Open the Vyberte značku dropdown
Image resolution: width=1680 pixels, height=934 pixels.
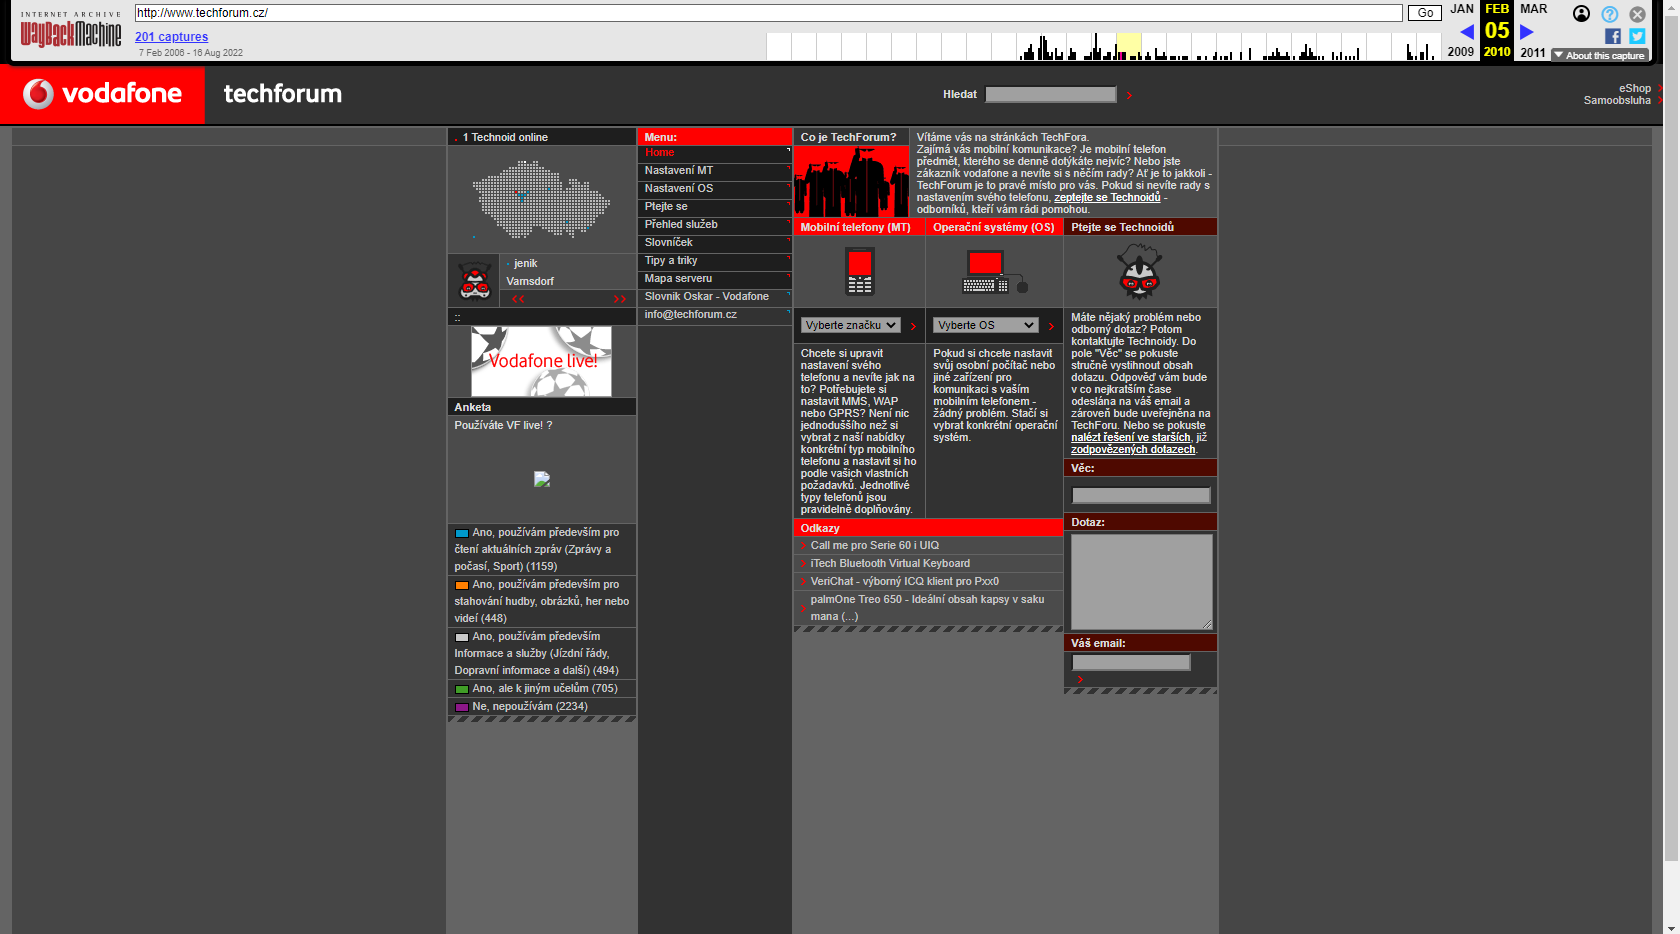coord(850,325)
